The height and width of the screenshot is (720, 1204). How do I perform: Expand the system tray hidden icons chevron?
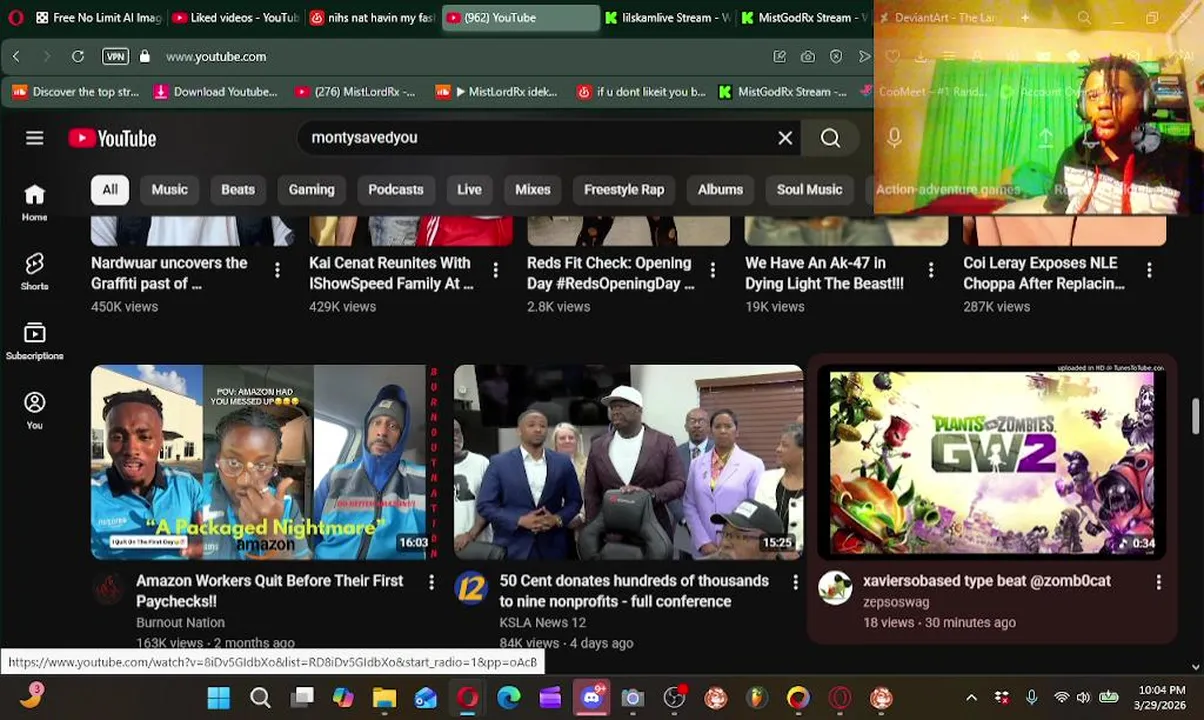point(971,698)
